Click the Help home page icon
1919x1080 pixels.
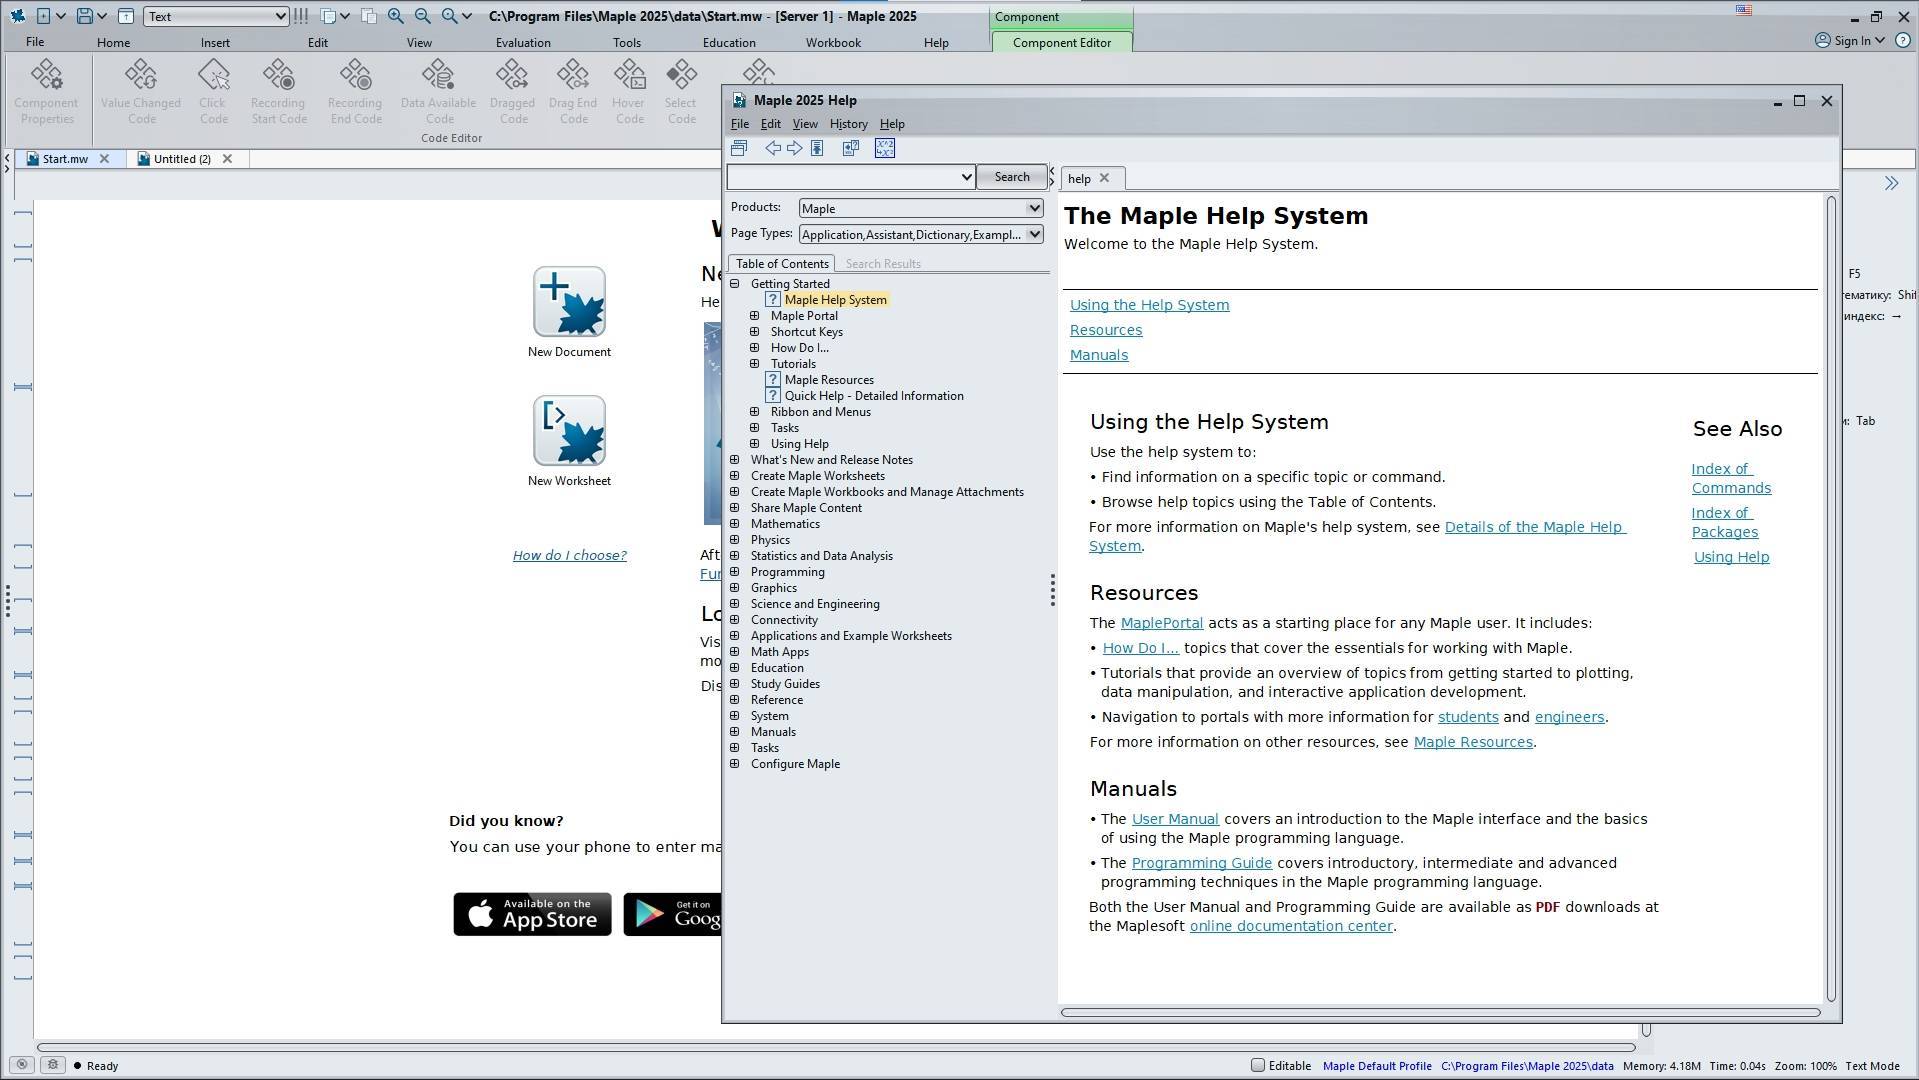tap(817, 148)
